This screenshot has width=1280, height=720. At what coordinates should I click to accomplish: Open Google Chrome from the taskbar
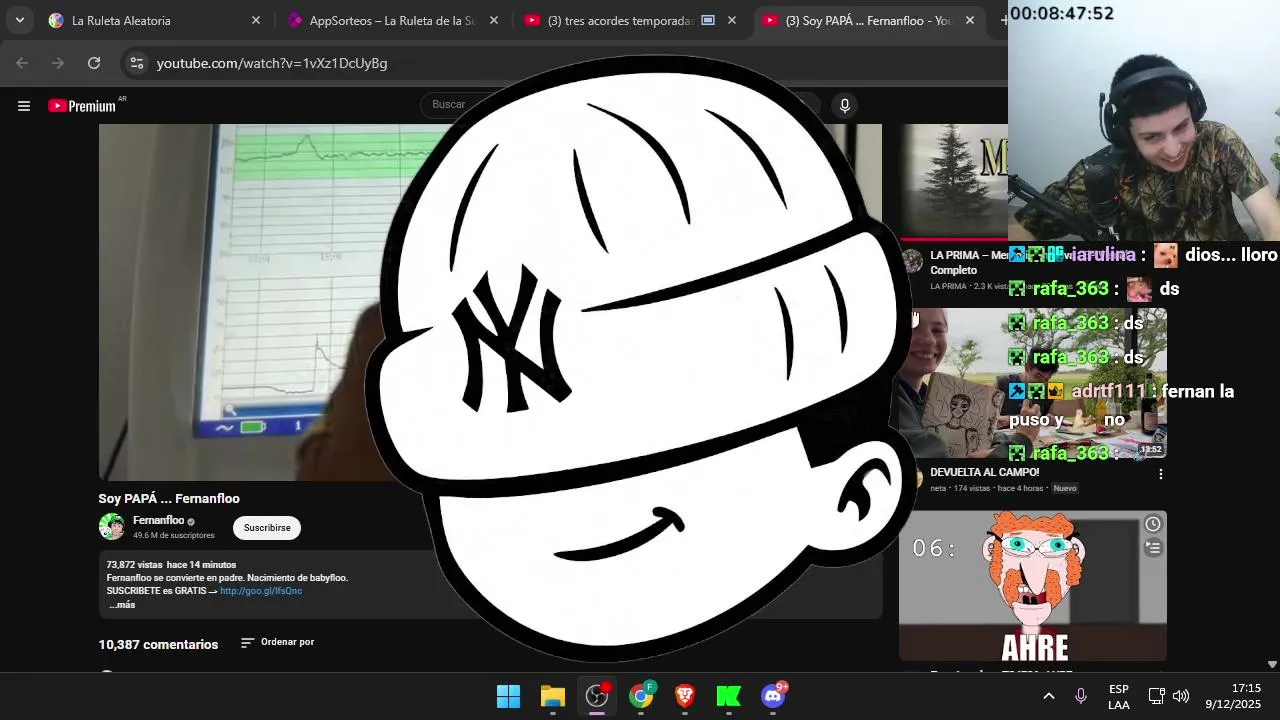click(x=641, y=696)
